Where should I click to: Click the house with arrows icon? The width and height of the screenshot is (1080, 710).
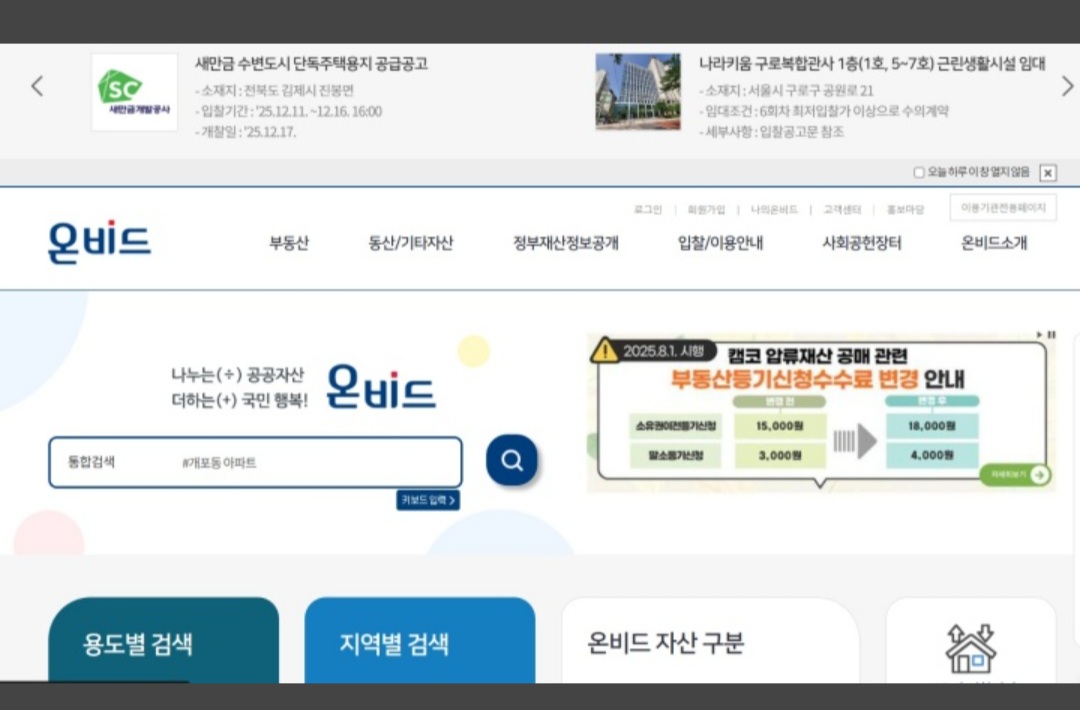pyautogui.click(x=970, y=648)
